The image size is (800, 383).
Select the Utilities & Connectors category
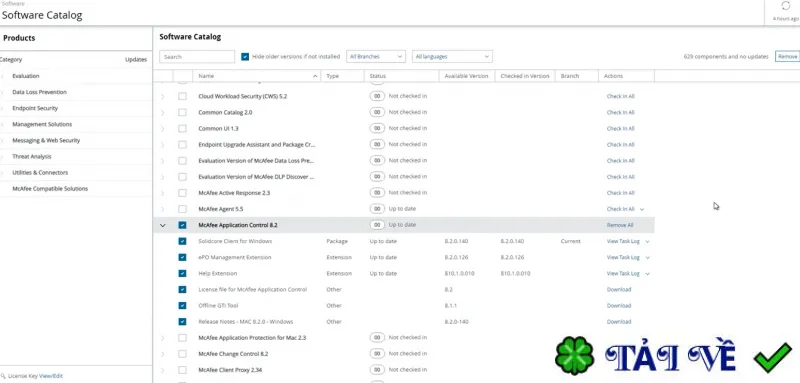tap(40, 172)
